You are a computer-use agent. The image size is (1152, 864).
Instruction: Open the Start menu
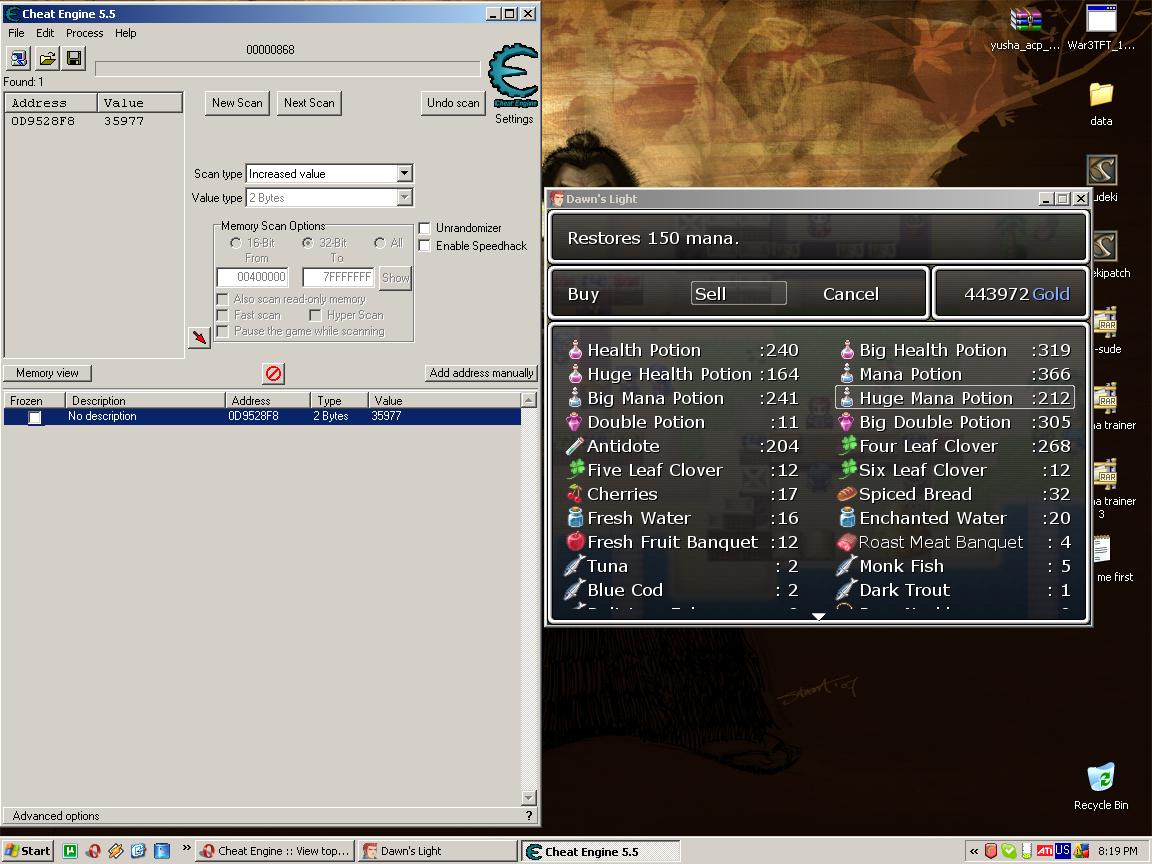[x=27, y=851]
